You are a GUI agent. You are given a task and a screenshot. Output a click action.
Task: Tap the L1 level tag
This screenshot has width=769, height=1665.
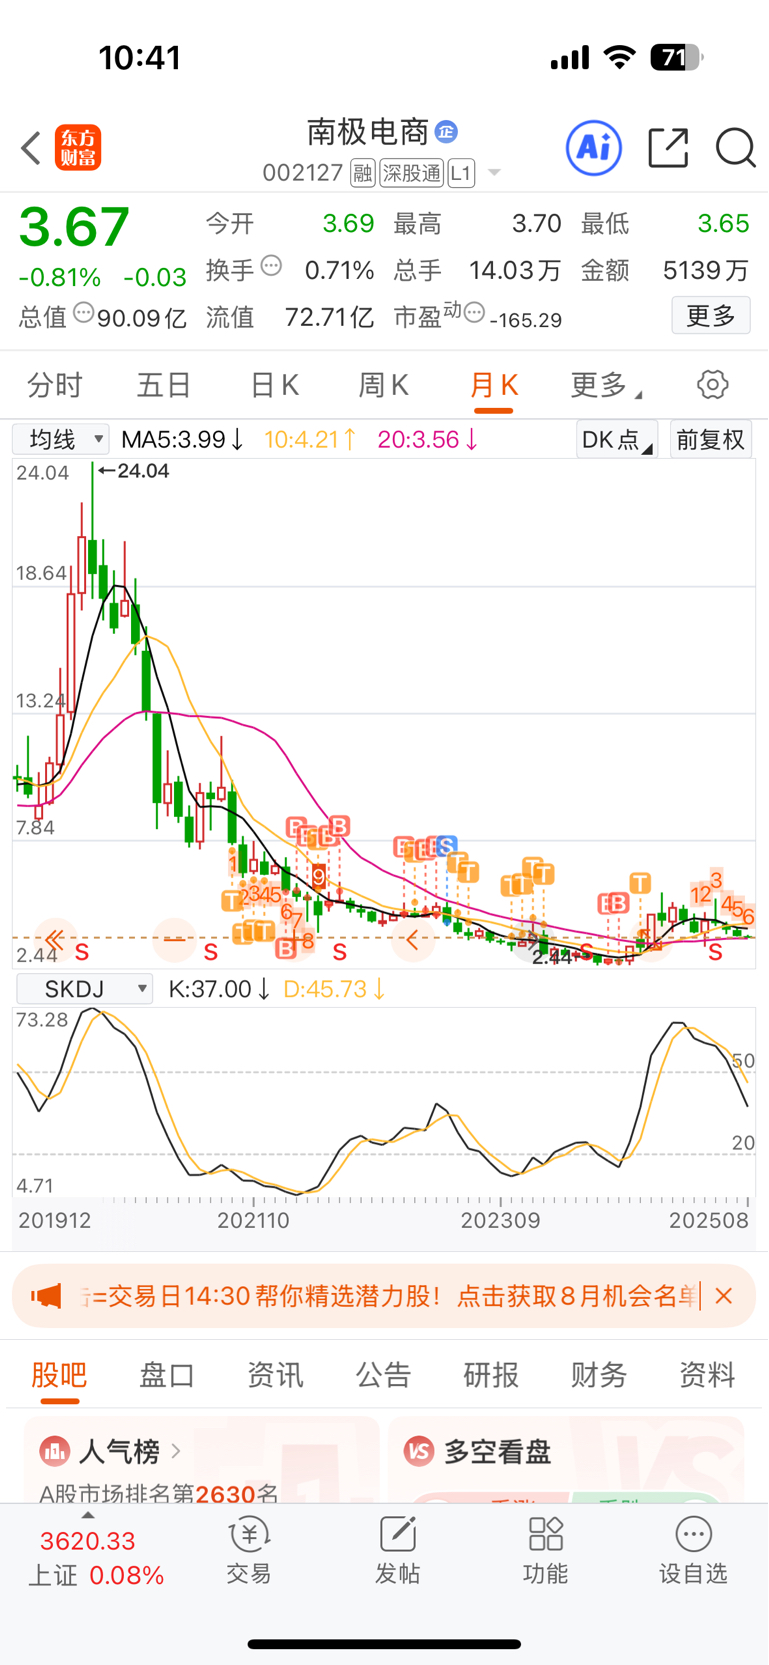460,174
